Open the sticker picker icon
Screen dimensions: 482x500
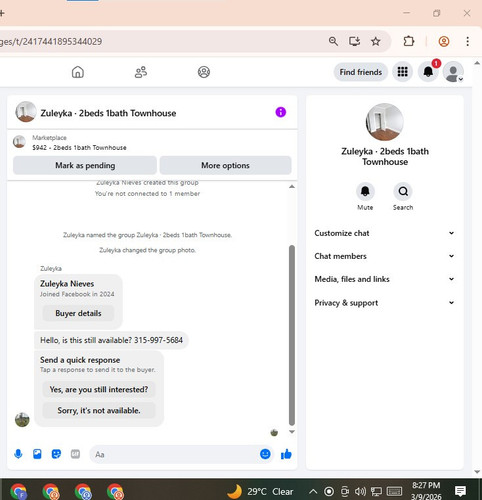tap(56, 454)
